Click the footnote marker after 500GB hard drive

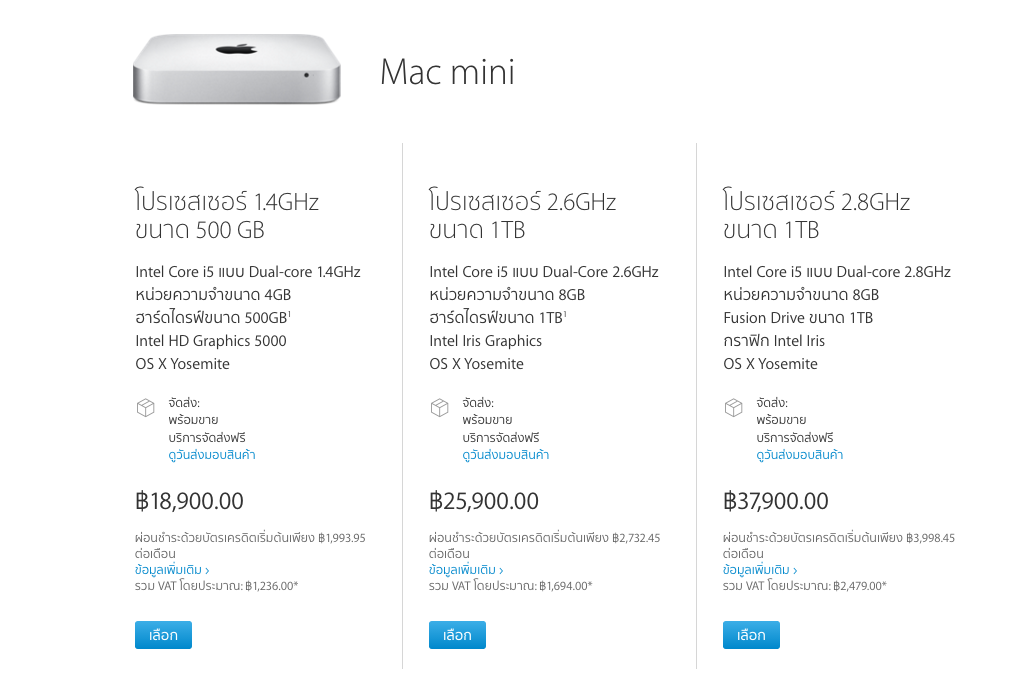pos(289,314)
